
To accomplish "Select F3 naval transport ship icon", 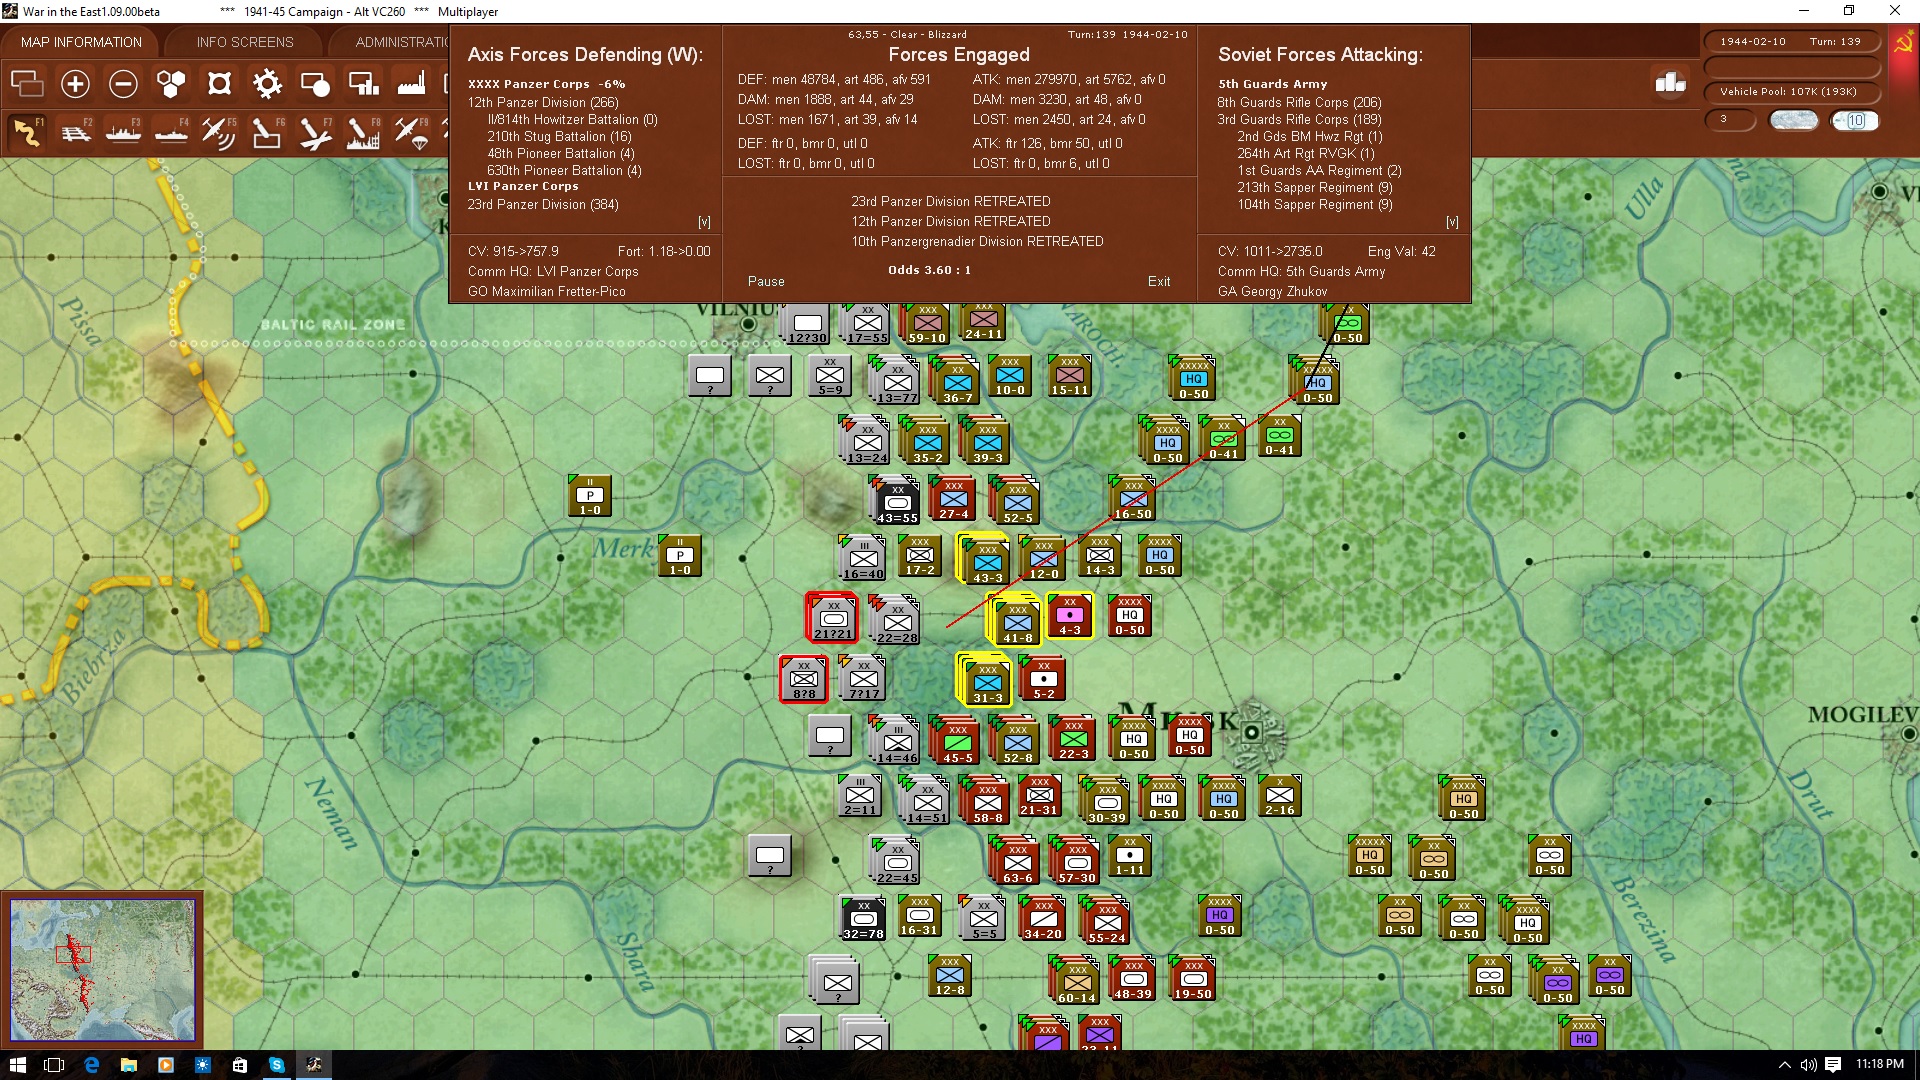I will click(x=123, y=132).
